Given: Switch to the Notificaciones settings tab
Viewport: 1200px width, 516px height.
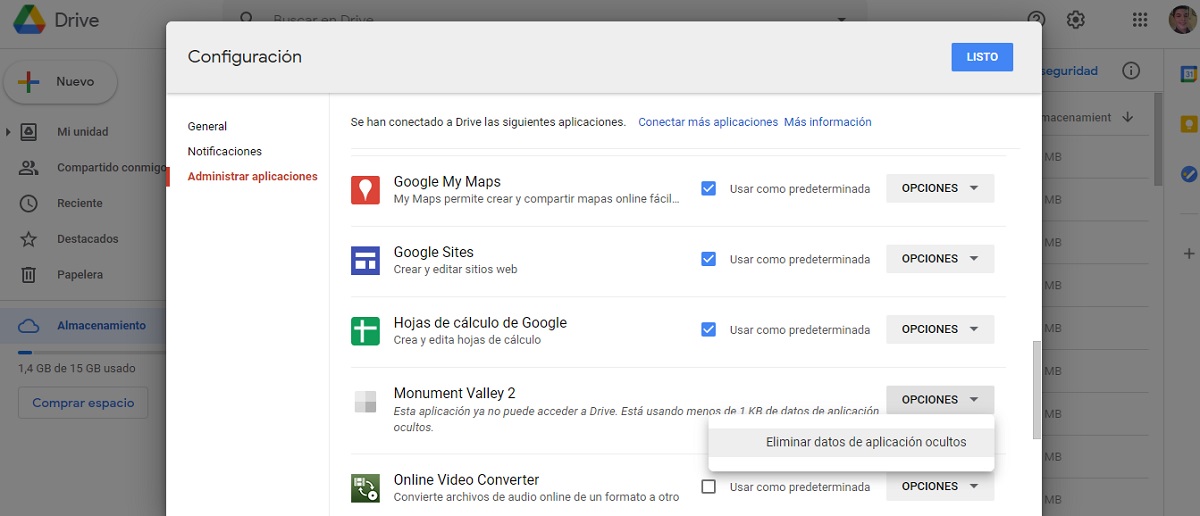Looking at the screenshot, I should (224, 152).
